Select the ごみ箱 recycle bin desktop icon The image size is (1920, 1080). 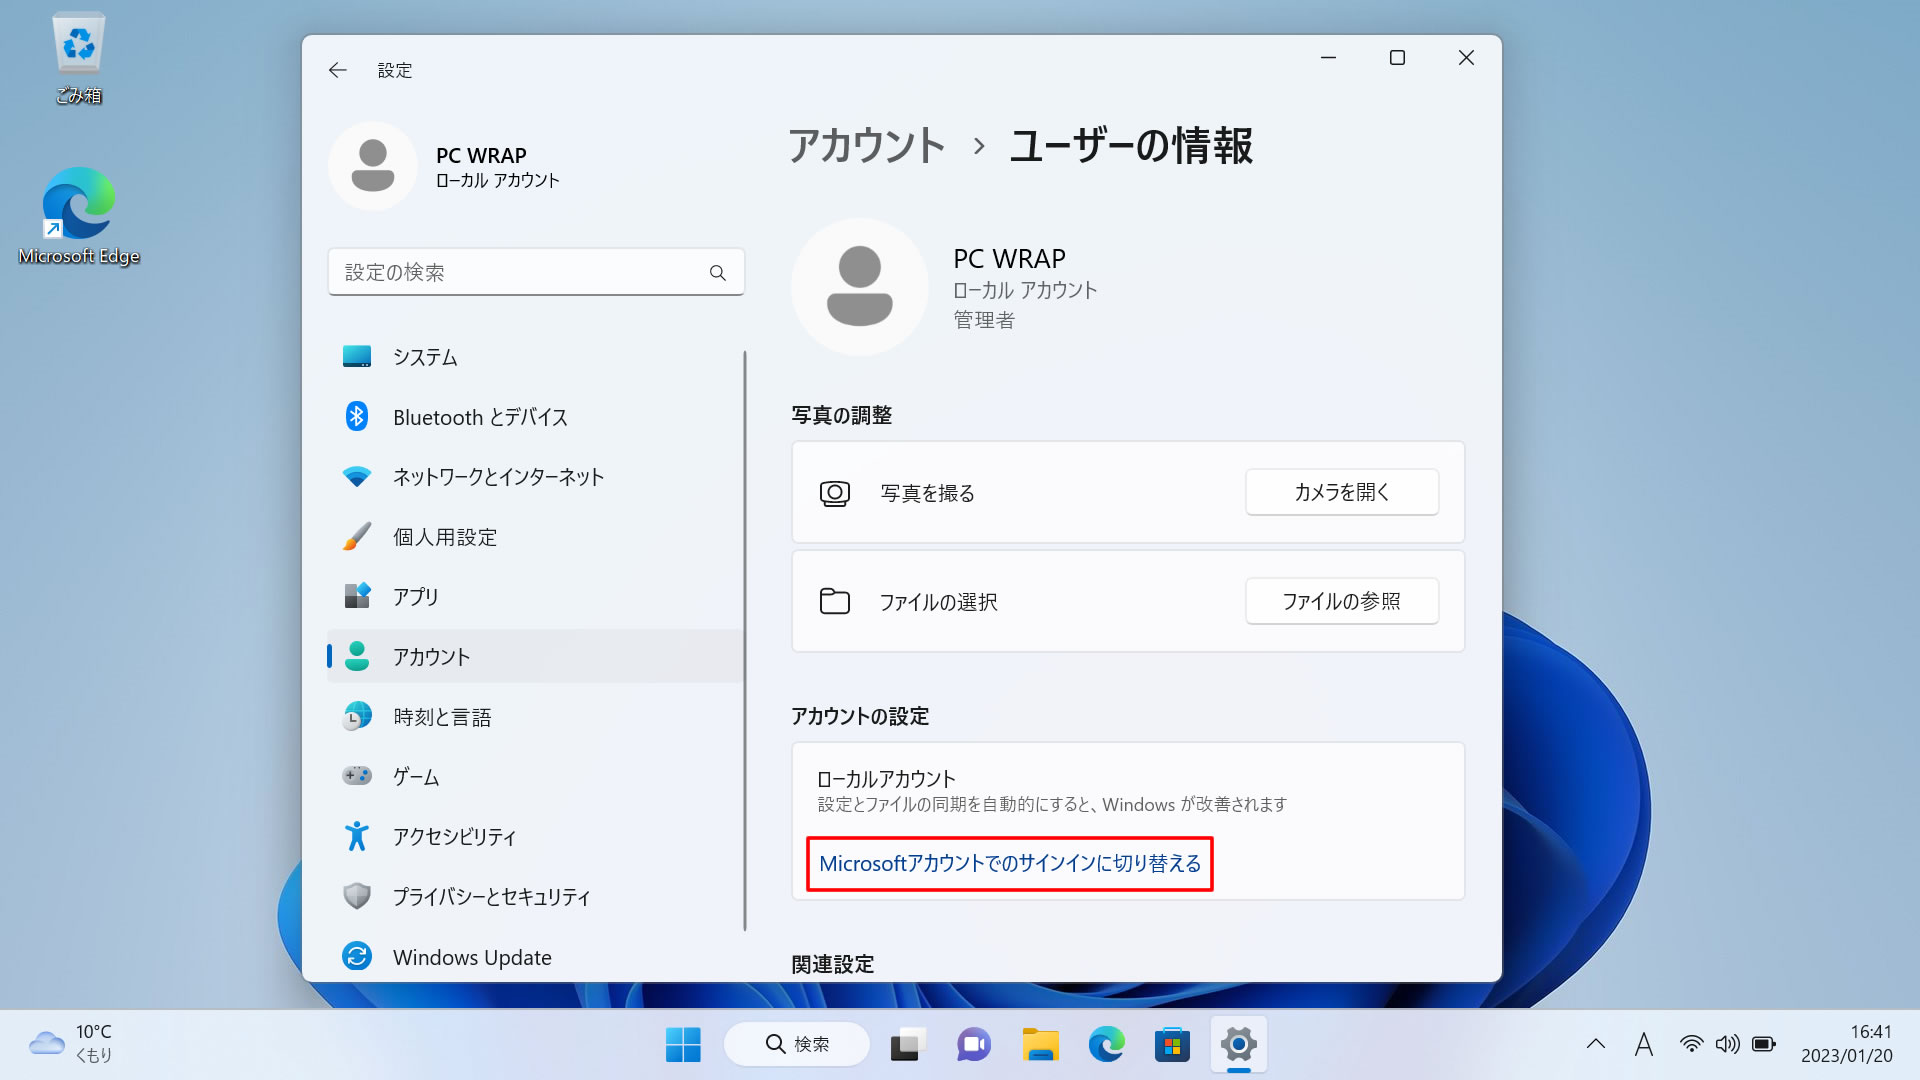[78, 58]
